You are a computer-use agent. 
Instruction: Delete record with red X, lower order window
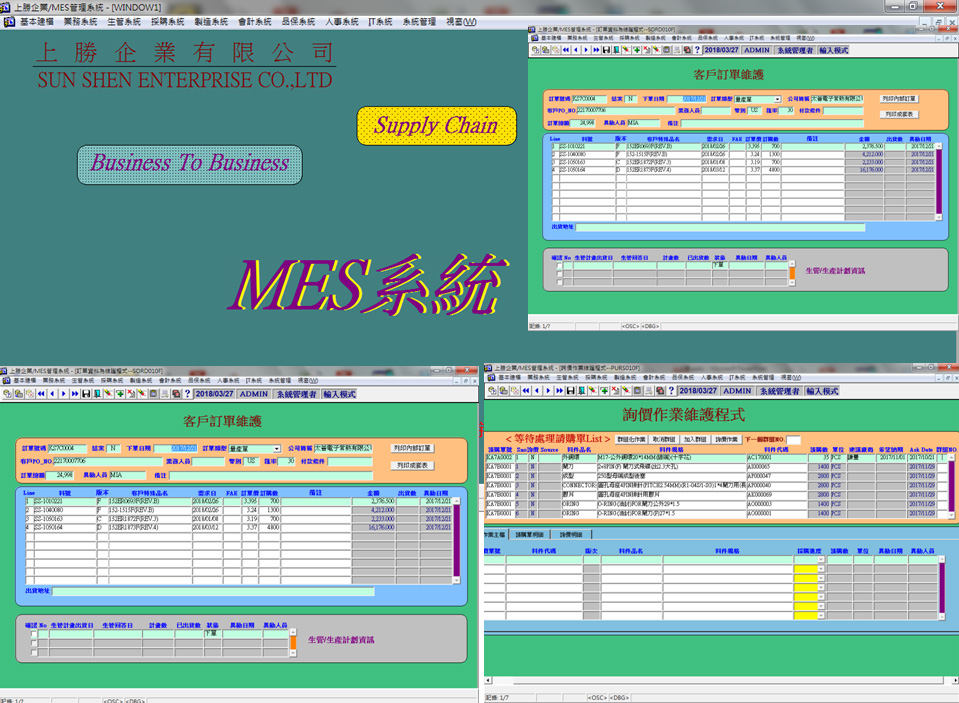(x=131, y=394)
